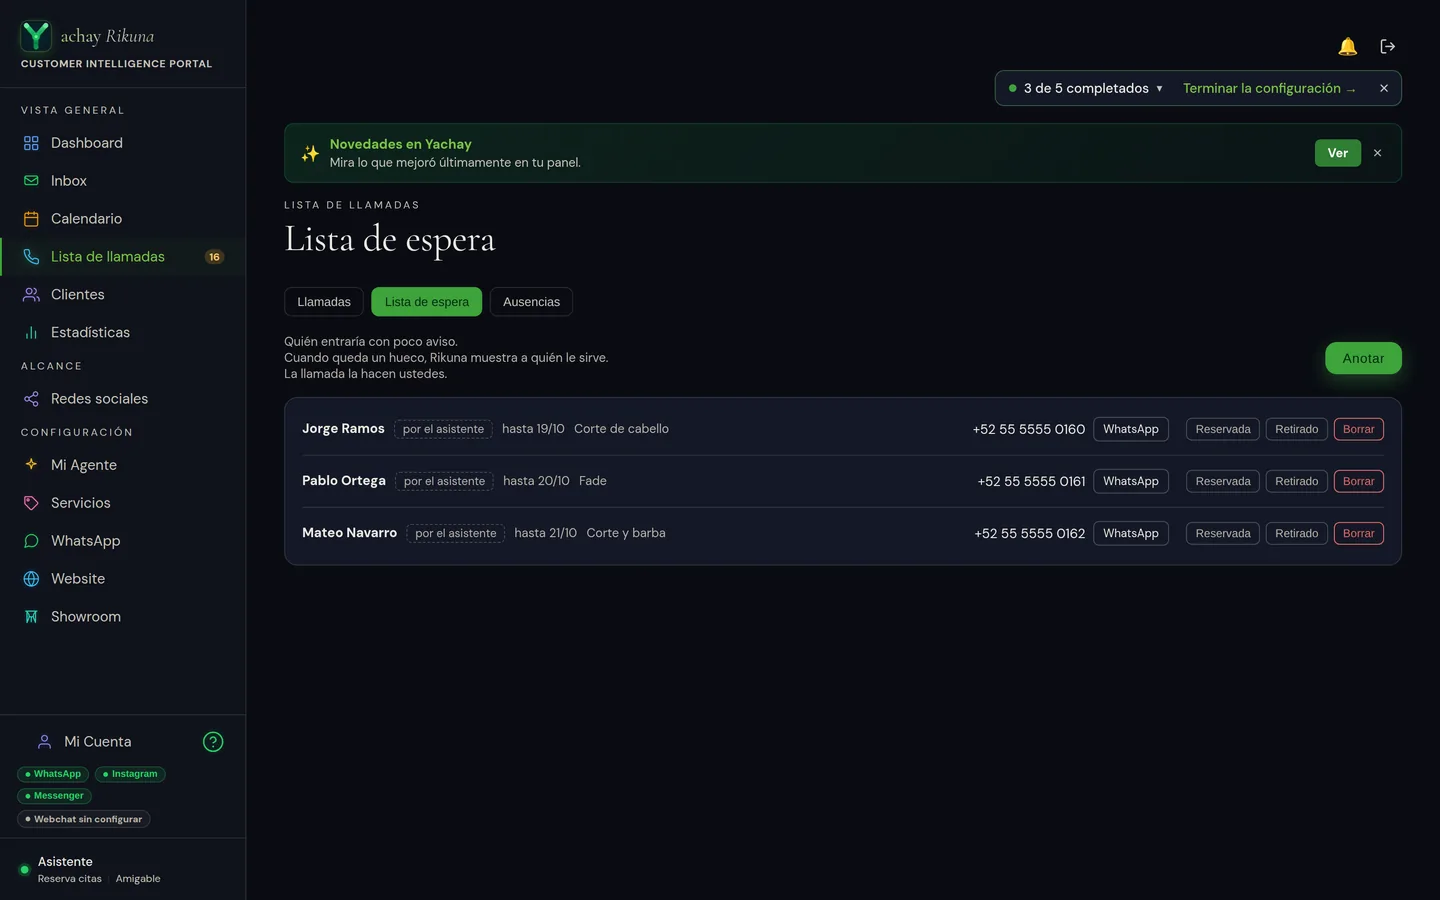The width and height of the screenshot is (1440, 900).
Task: Click Terminar la configuración link
Action: 1269,88
